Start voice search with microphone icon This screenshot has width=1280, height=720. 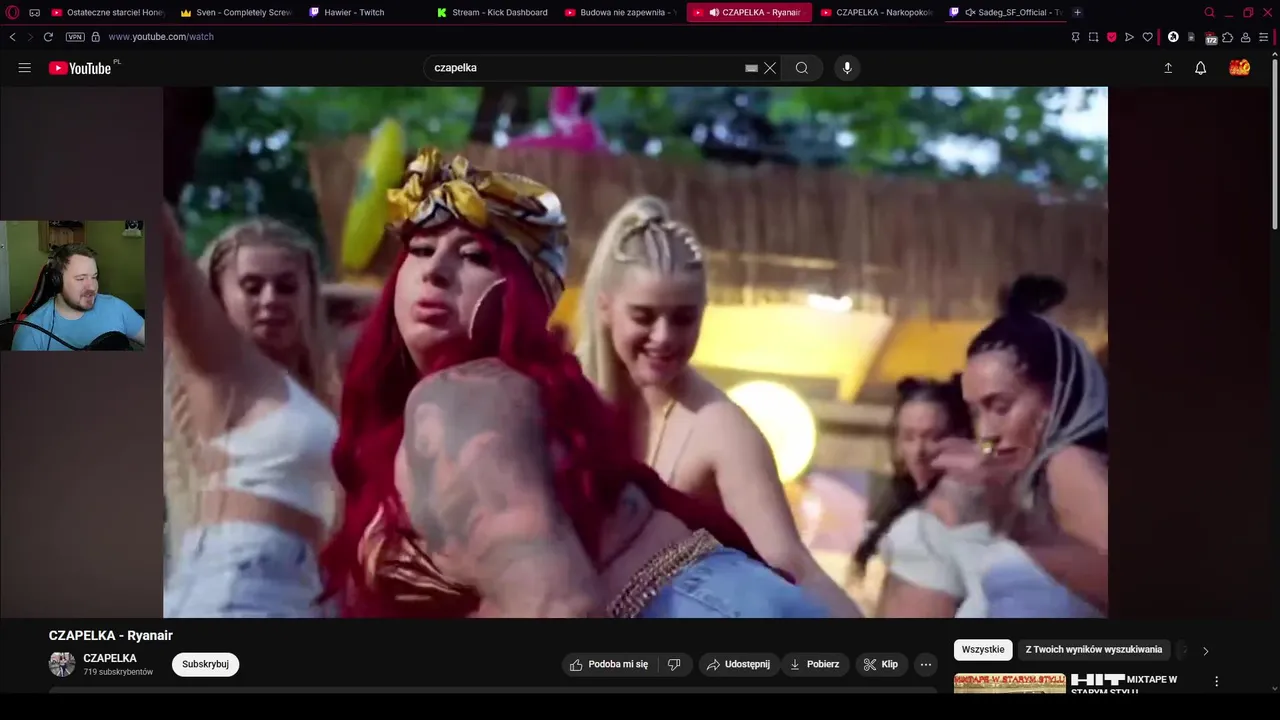pos(847,68)
